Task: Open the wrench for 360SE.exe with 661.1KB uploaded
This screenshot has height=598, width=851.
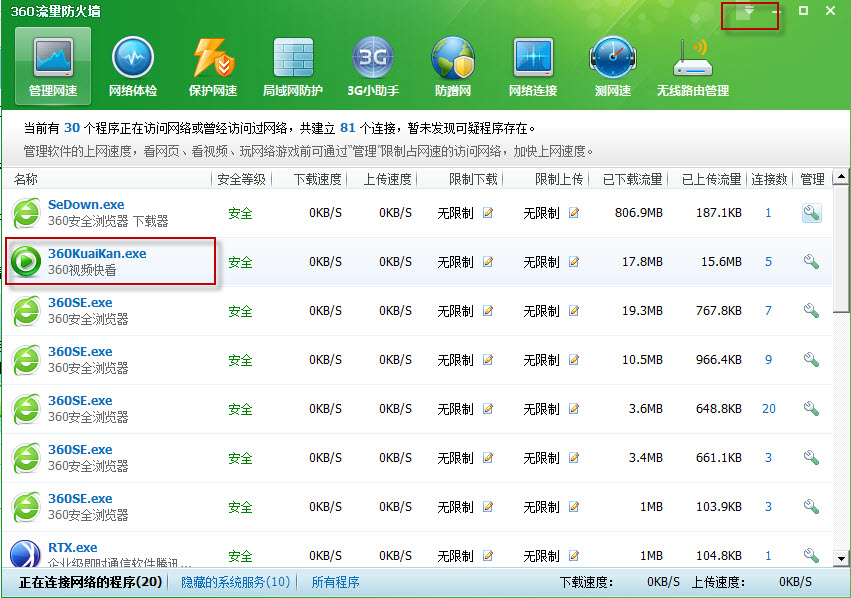Action: point(811,457)
